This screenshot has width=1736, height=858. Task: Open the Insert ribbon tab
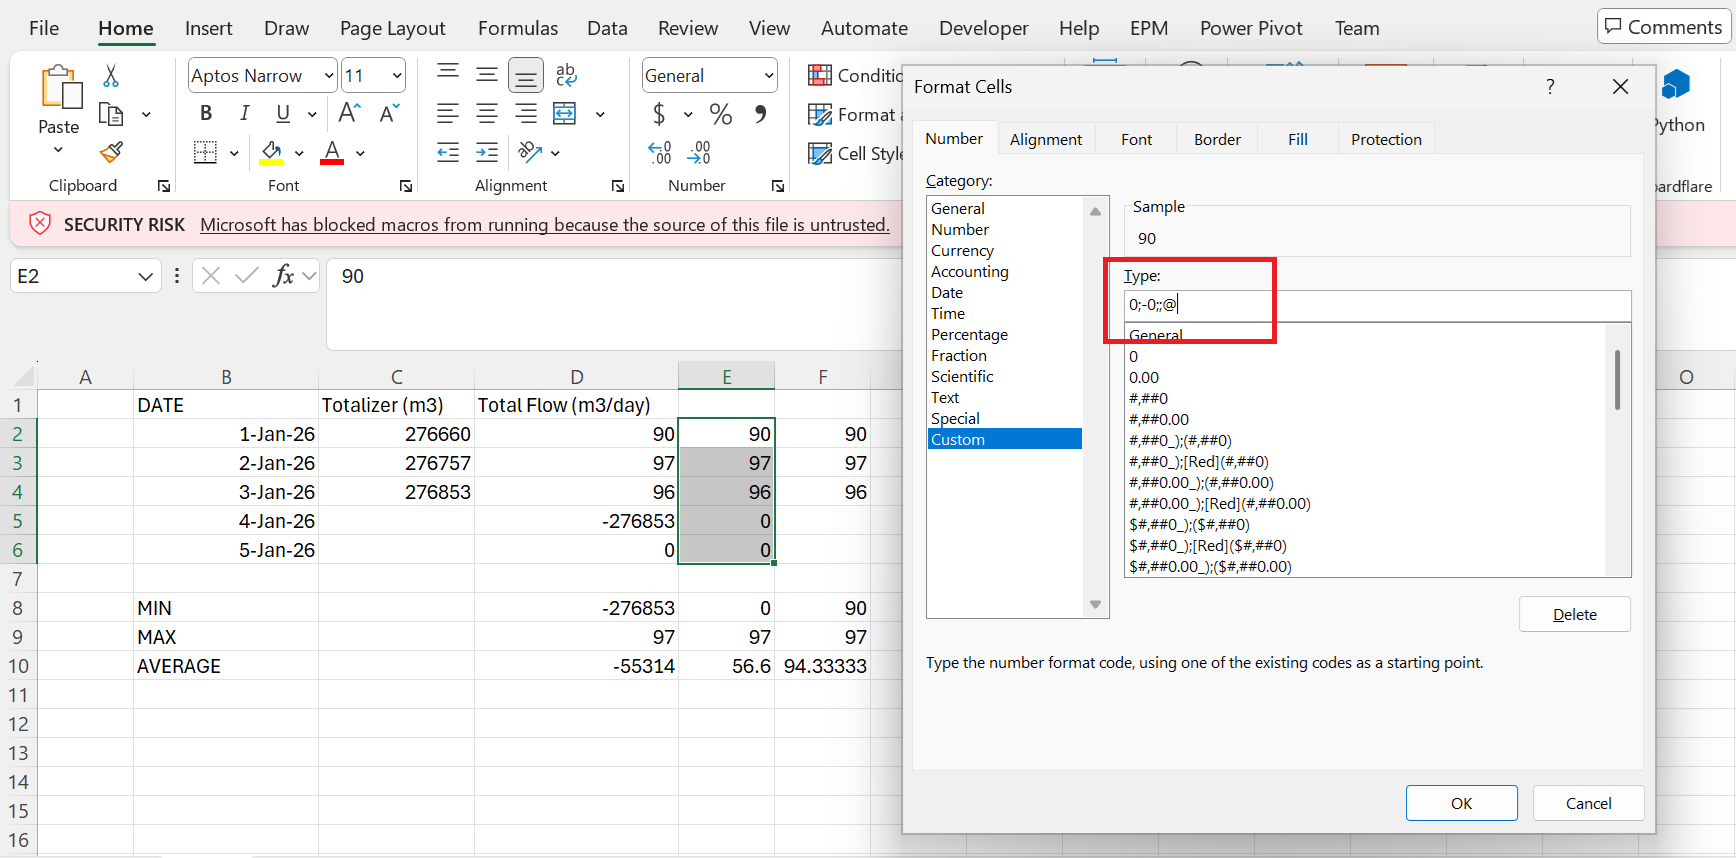pyautogui.click(x=208, y=28)
